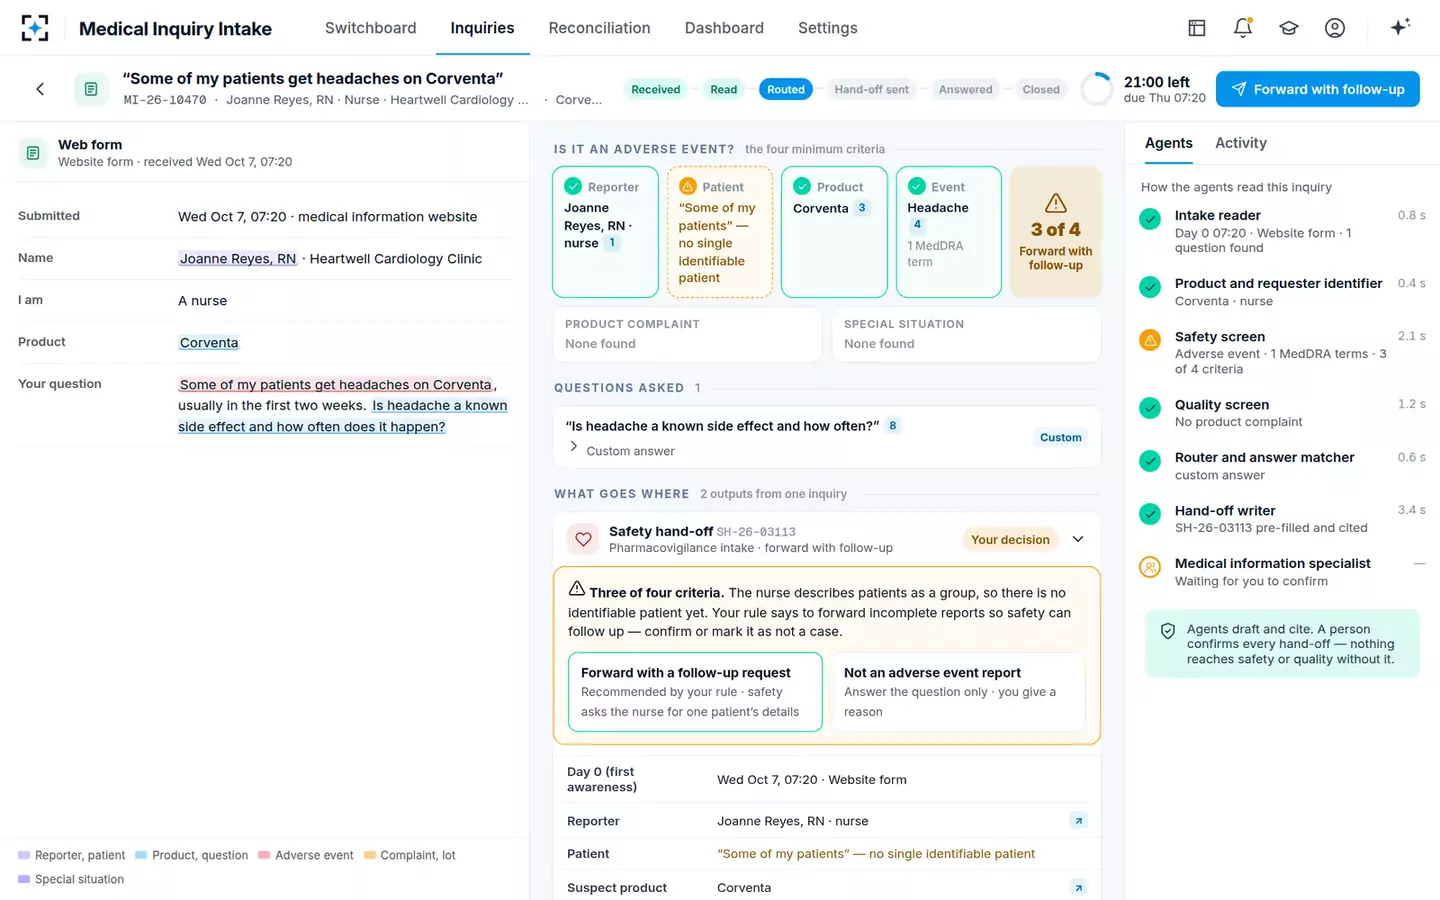Open the AI sparkle assistant icon
The image size is (1440, 900).
1400,27
